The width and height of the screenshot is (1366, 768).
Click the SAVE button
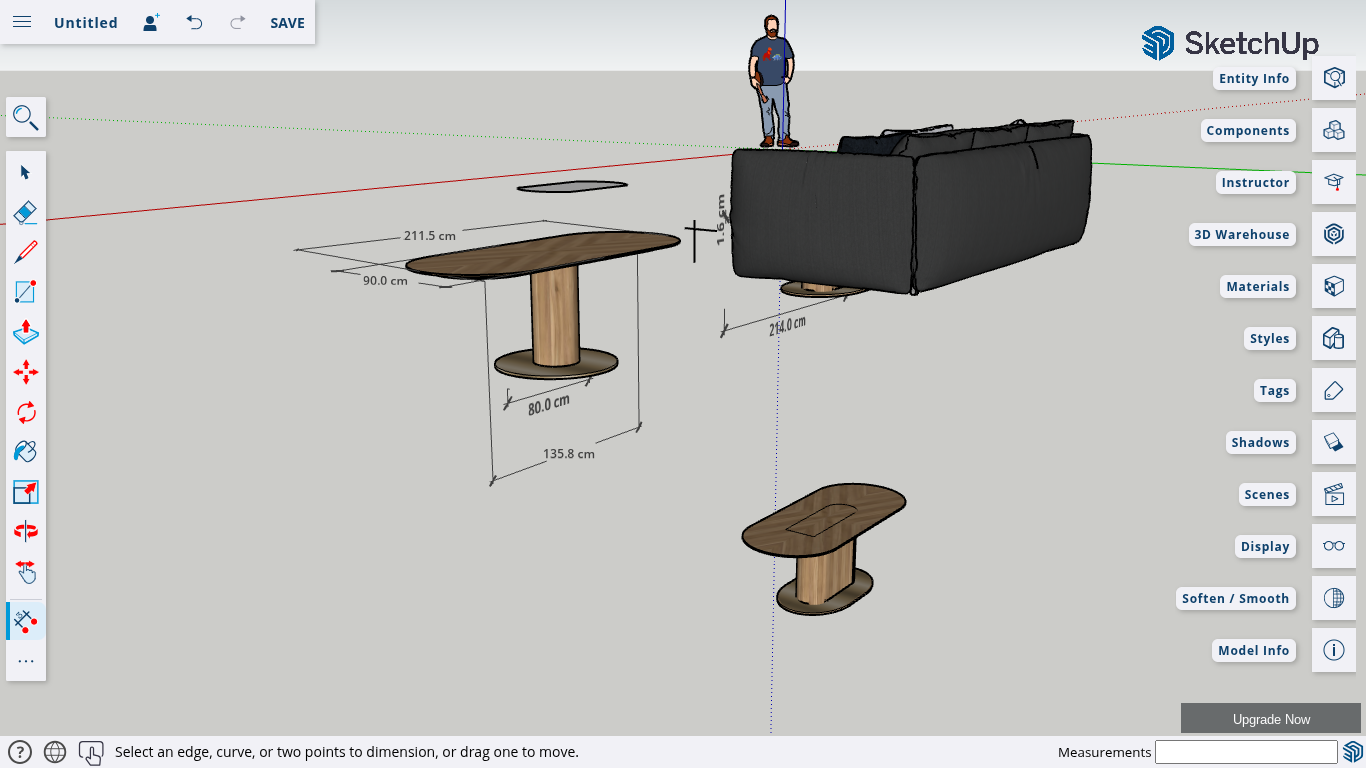pyautogui.click(x=287, y=22)
